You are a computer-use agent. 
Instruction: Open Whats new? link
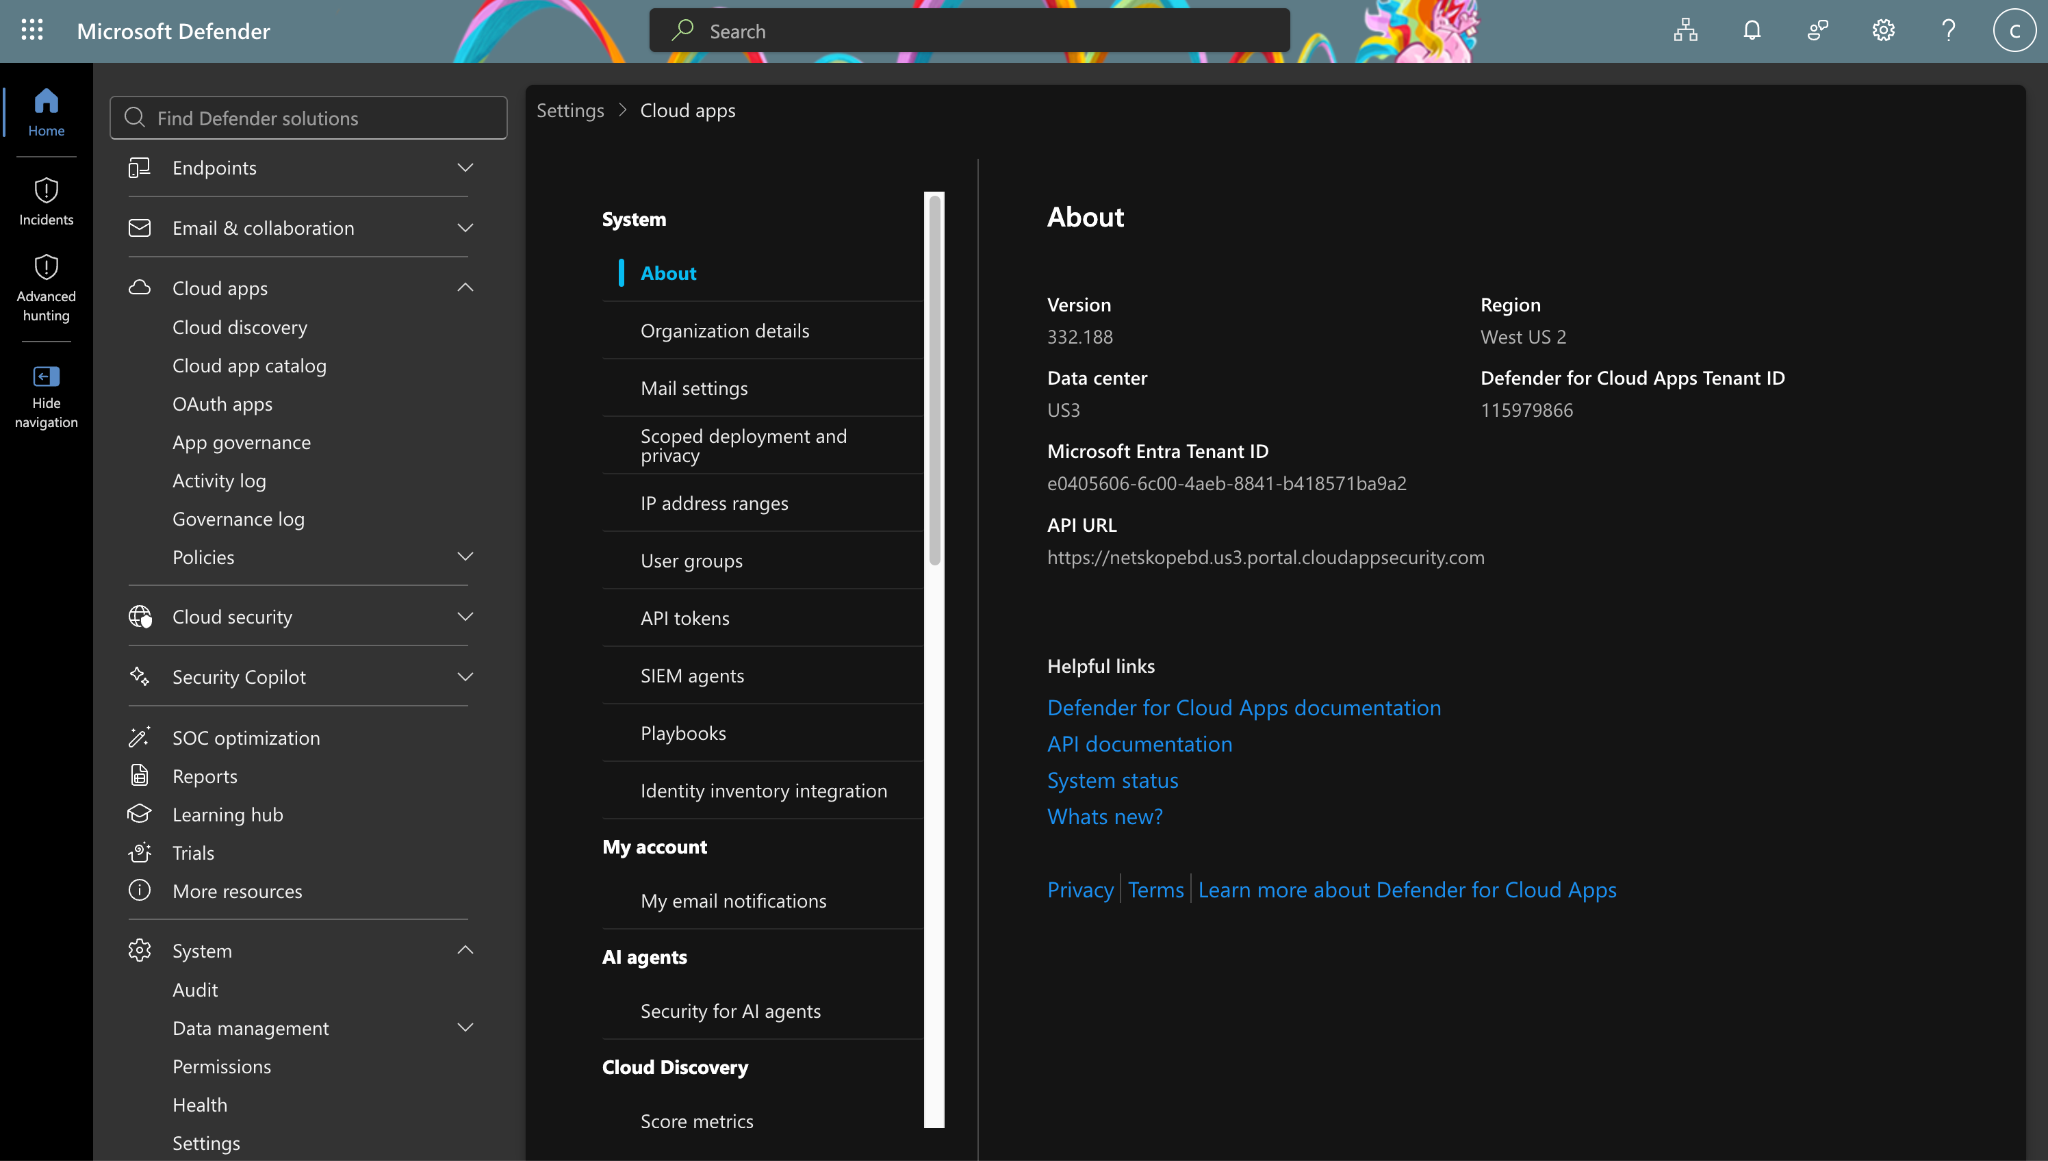point(1105,817)
